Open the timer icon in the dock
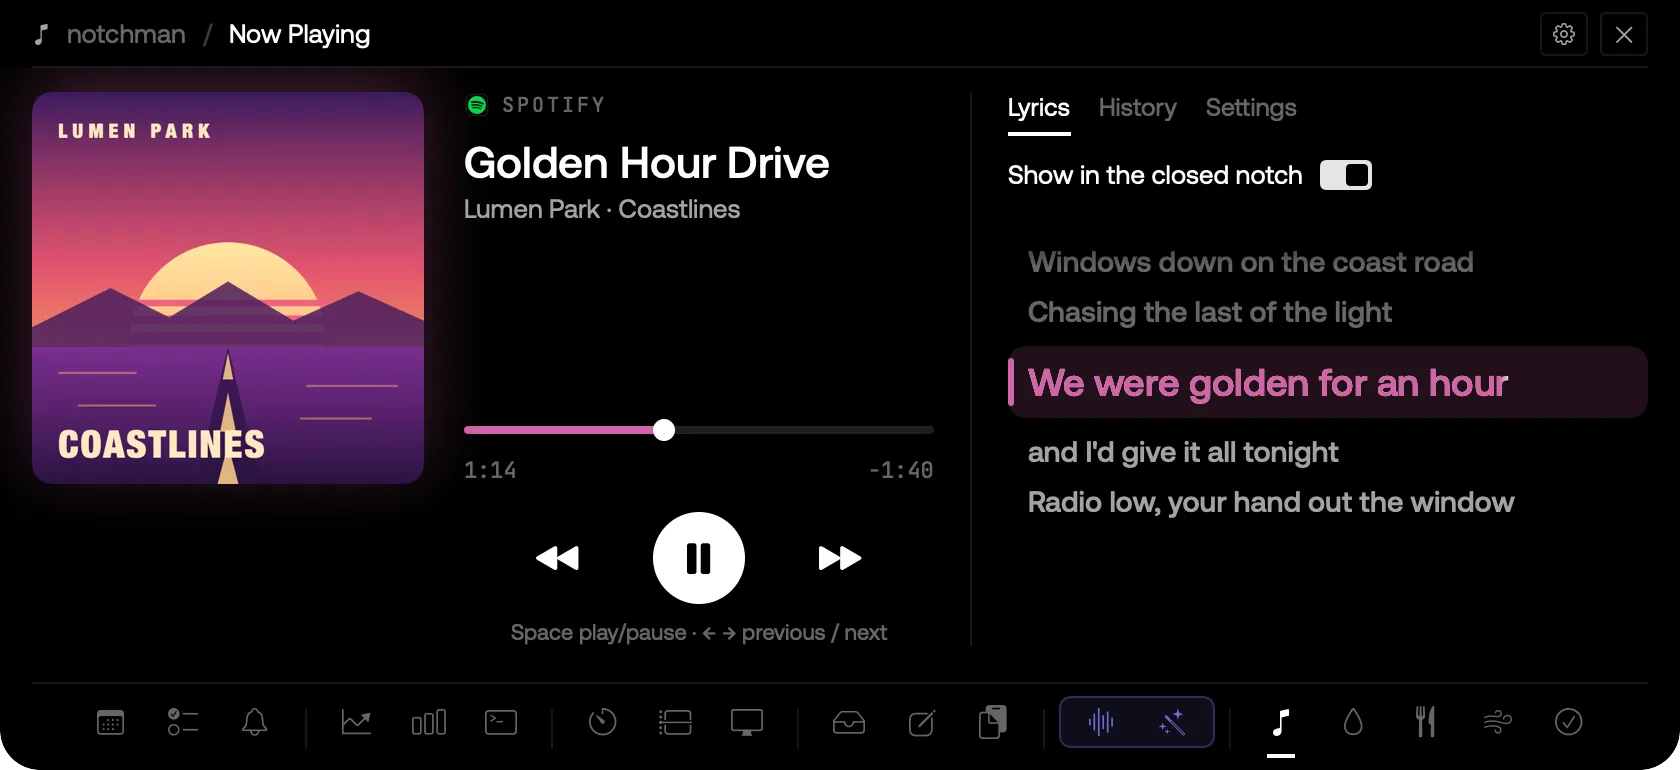This screenshot has width=1680, height=770. 603,722
